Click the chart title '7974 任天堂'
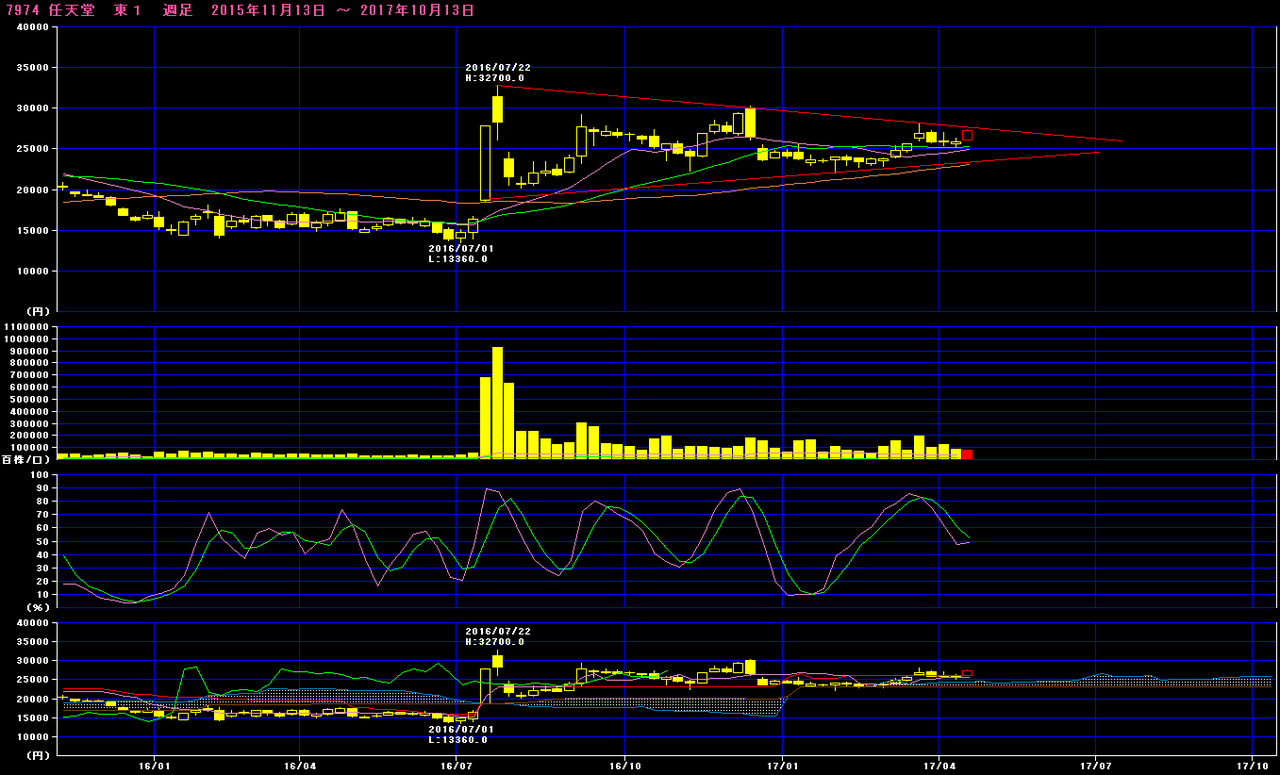Image resolution: width=1280 pixels, height=775 pixels. pos(51,10)
